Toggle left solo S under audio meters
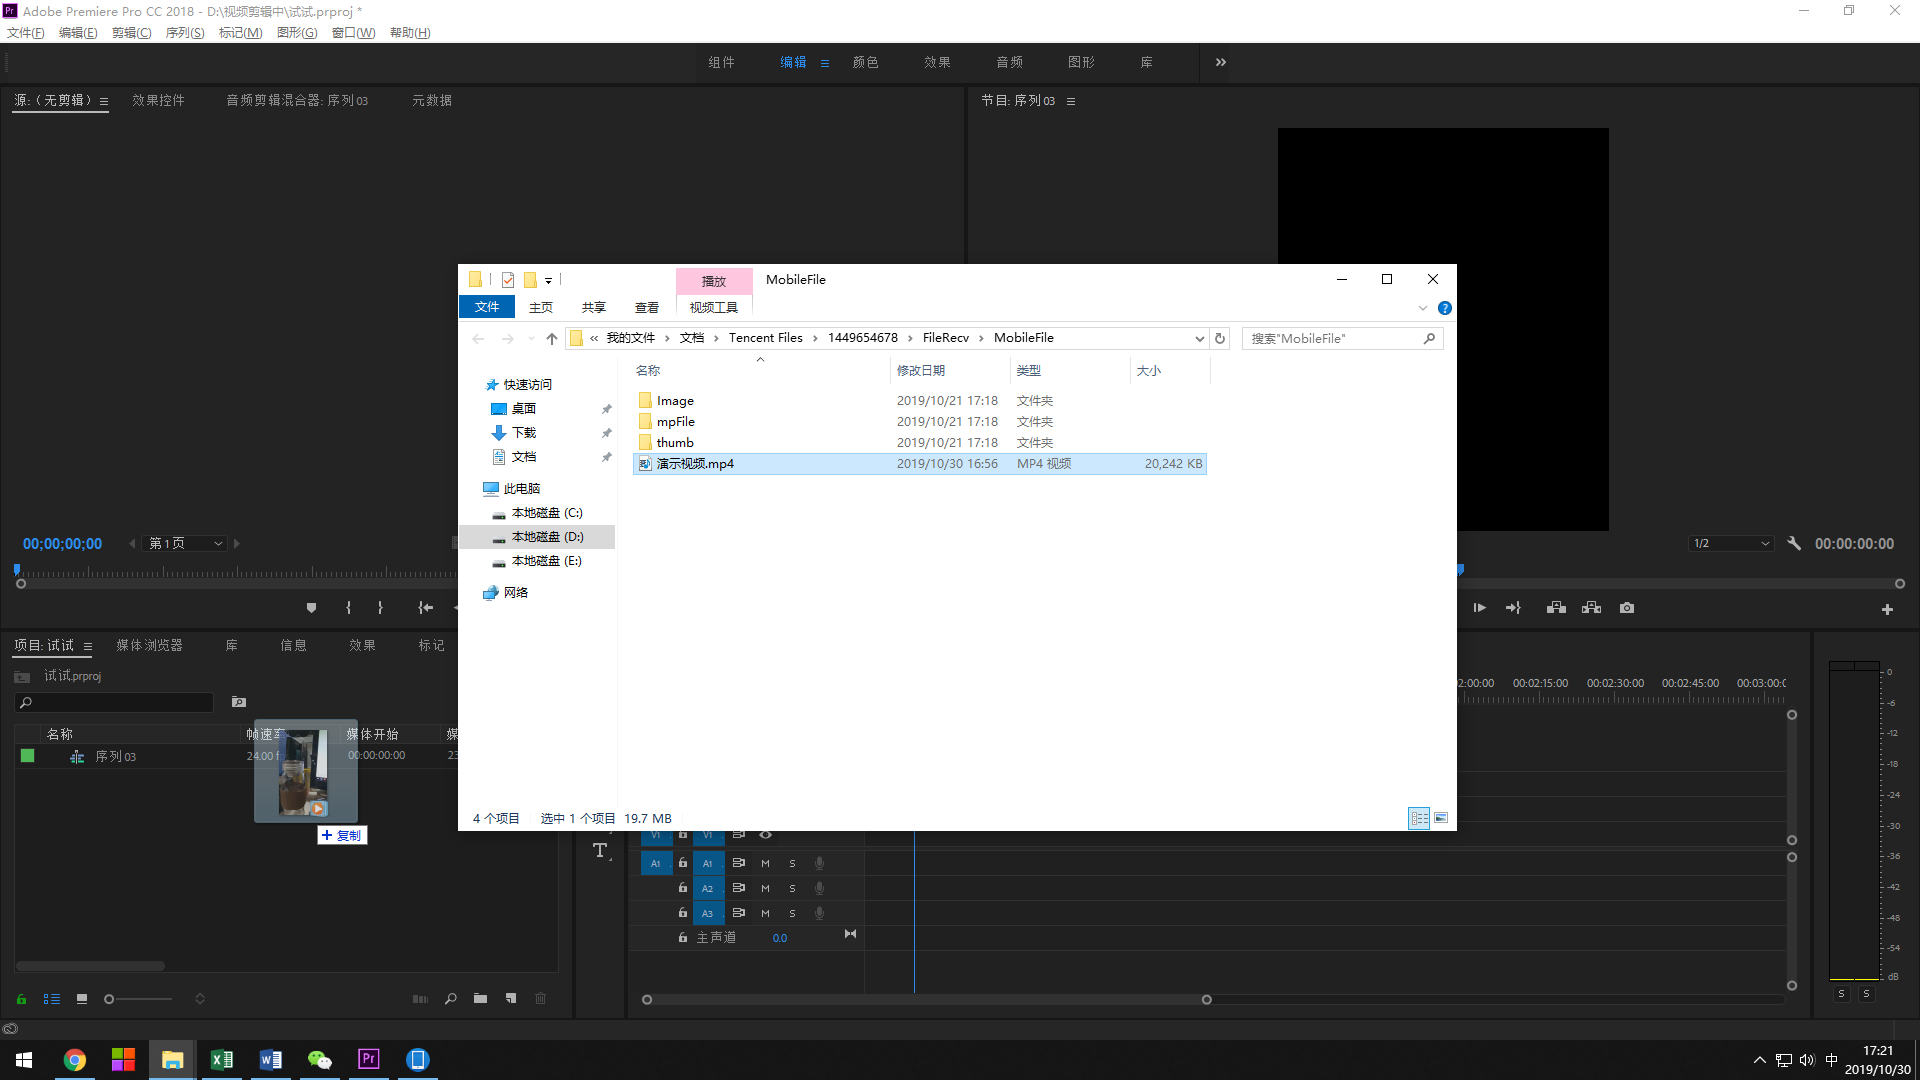The width and height of the screenshot is (1920, 1080). tap(1841, 994)
